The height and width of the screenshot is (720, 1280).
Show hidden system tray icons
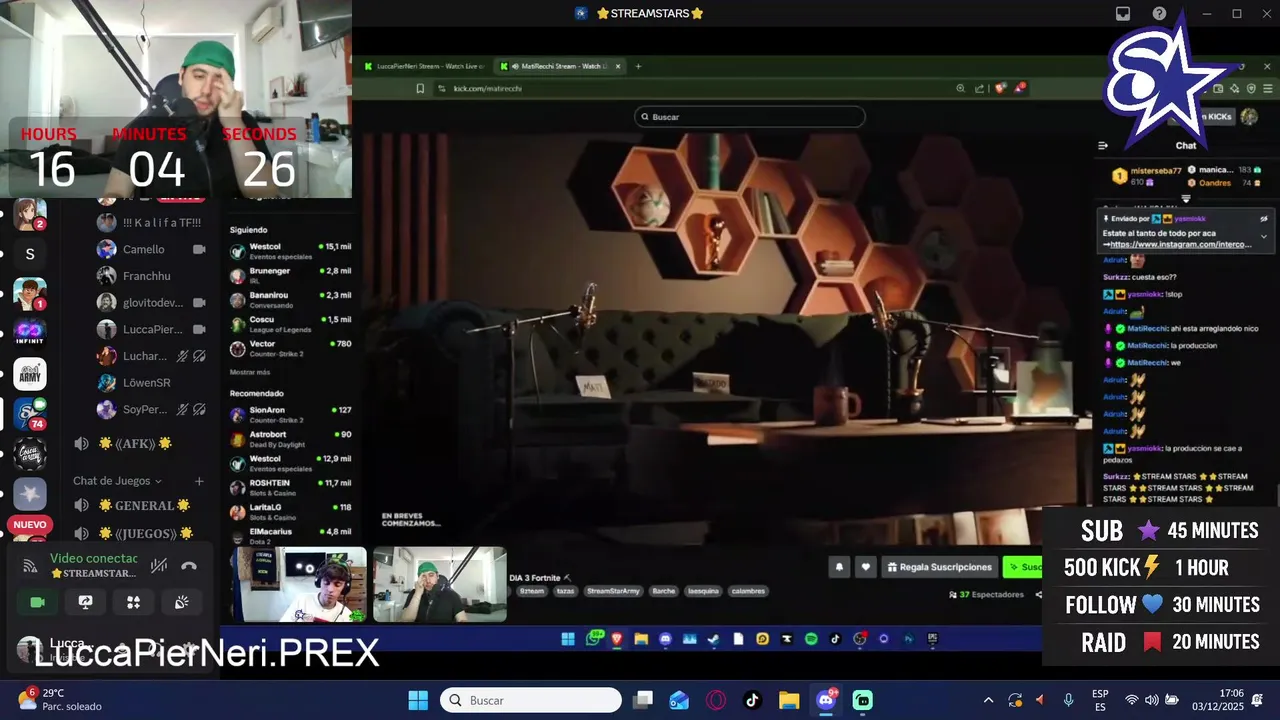[988, 700]
